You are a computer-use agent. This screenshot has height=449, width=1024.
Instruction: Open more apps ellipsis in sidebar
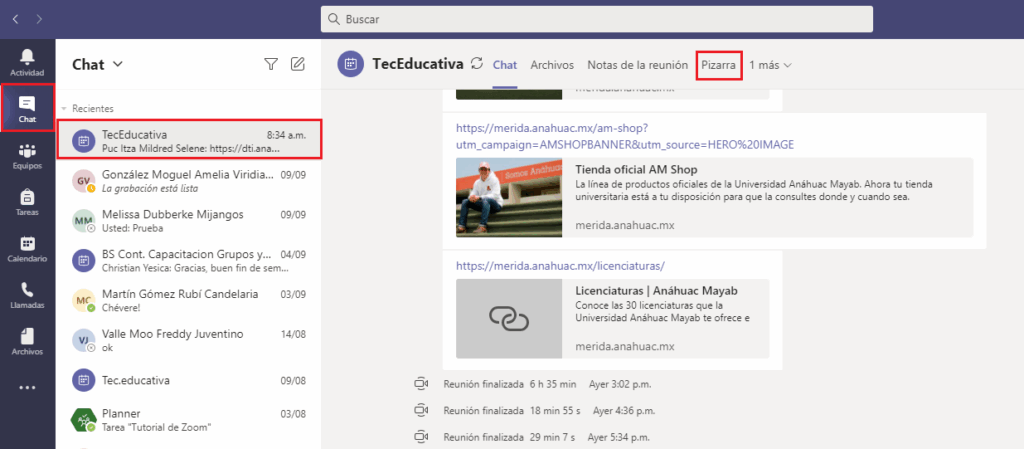(x=27, y=388)
